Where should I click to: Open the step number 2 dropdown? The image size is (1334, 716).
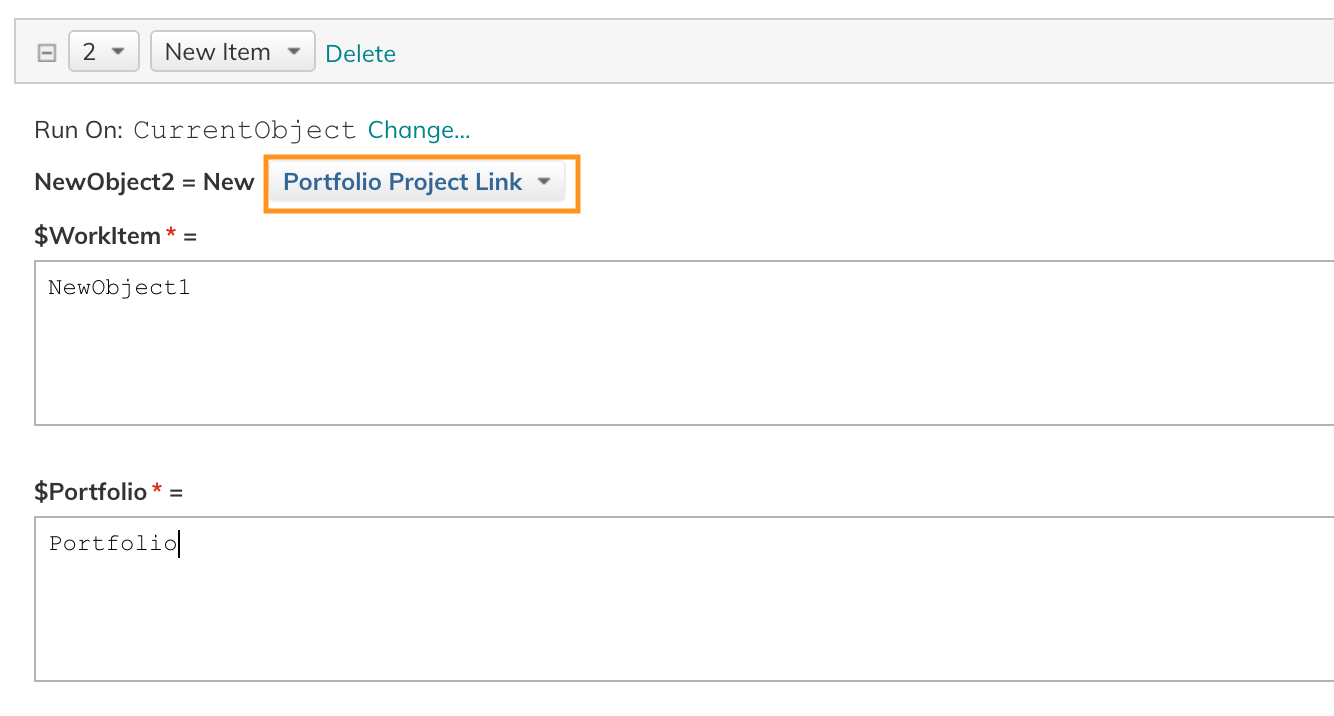click(103, 51)
